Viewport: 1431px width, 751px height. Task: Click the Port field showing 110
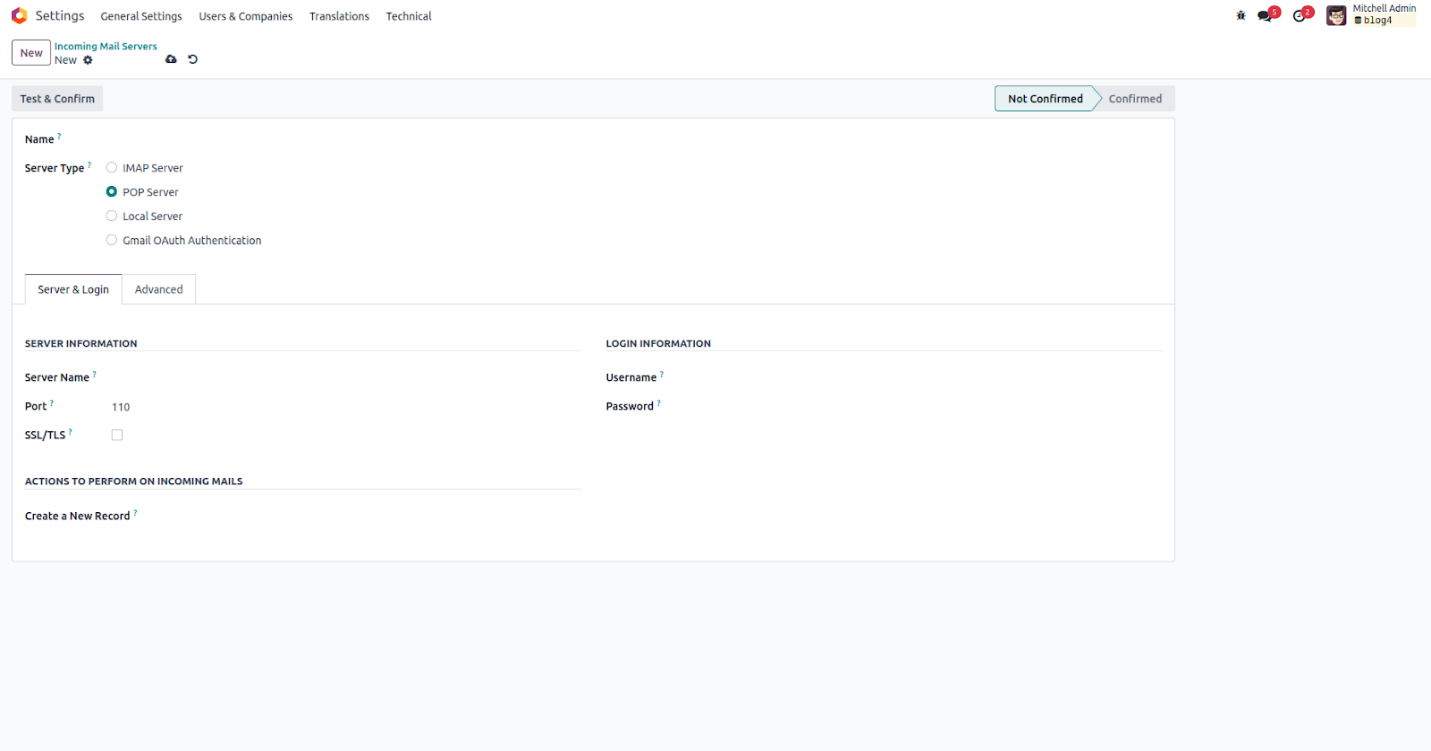point(346,407)
